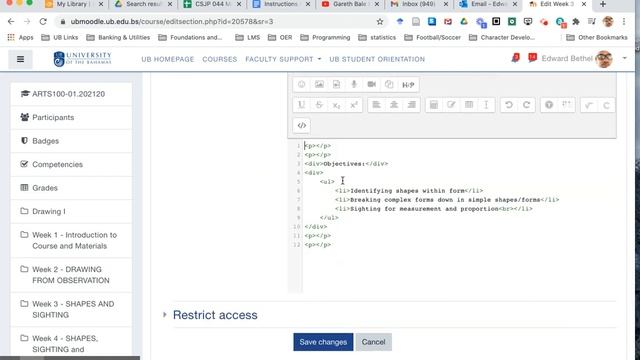Click the clear formatting edit icon
The image size is (640, 360).
click(451, 105)
